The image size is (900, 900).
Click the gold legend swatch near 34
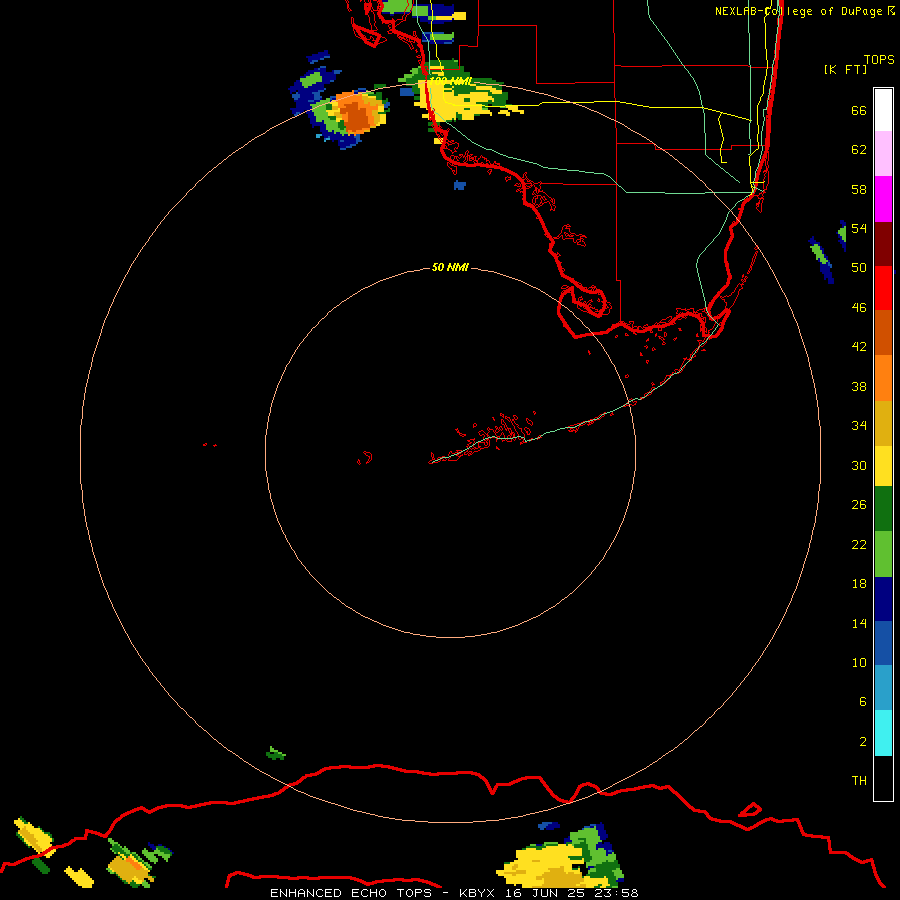(x=883, y=423)
